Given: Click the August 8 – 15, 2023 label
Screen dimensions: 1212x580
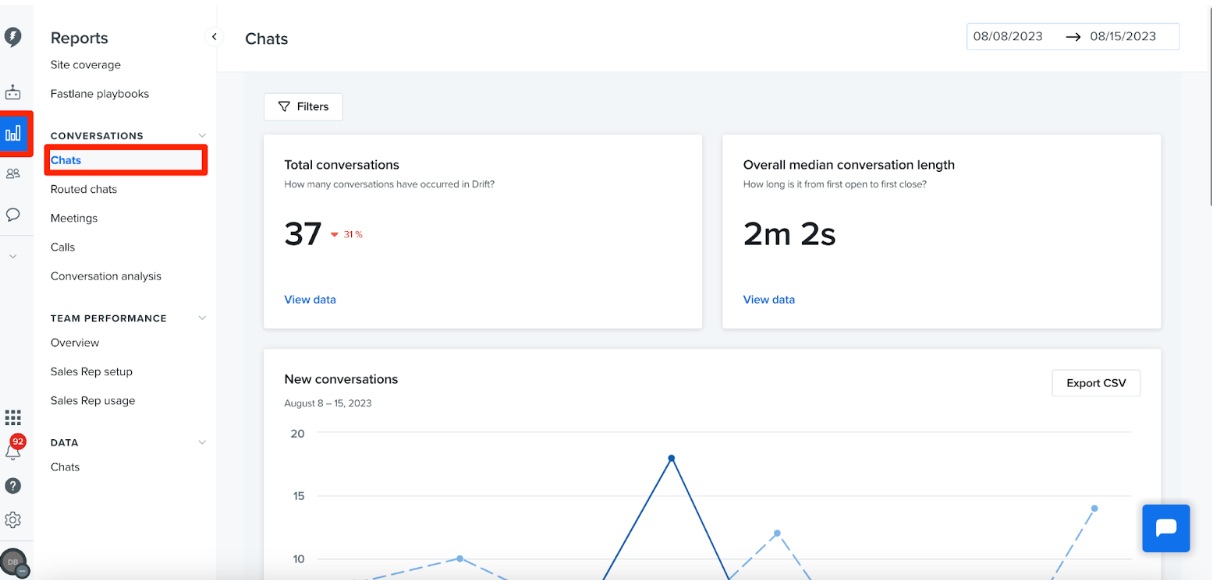Looking at the screenshot, I should point(328,403).
